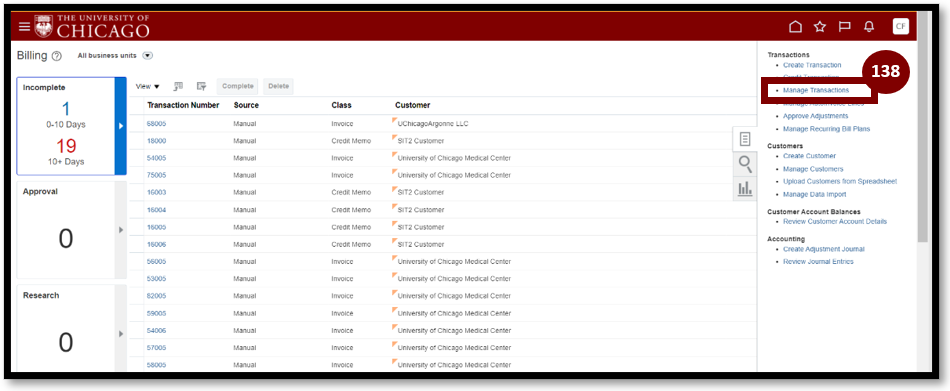Screen dimensions: 950x391
Task: Open the Search magnifier panel icon
Action: tap(745, 164)
